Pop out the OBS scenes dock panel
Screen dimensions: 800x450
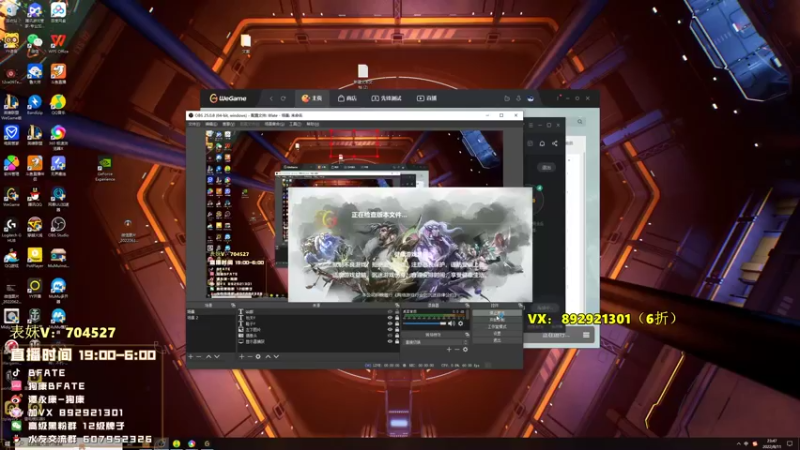pyautogui.click(x=233, y=305)
